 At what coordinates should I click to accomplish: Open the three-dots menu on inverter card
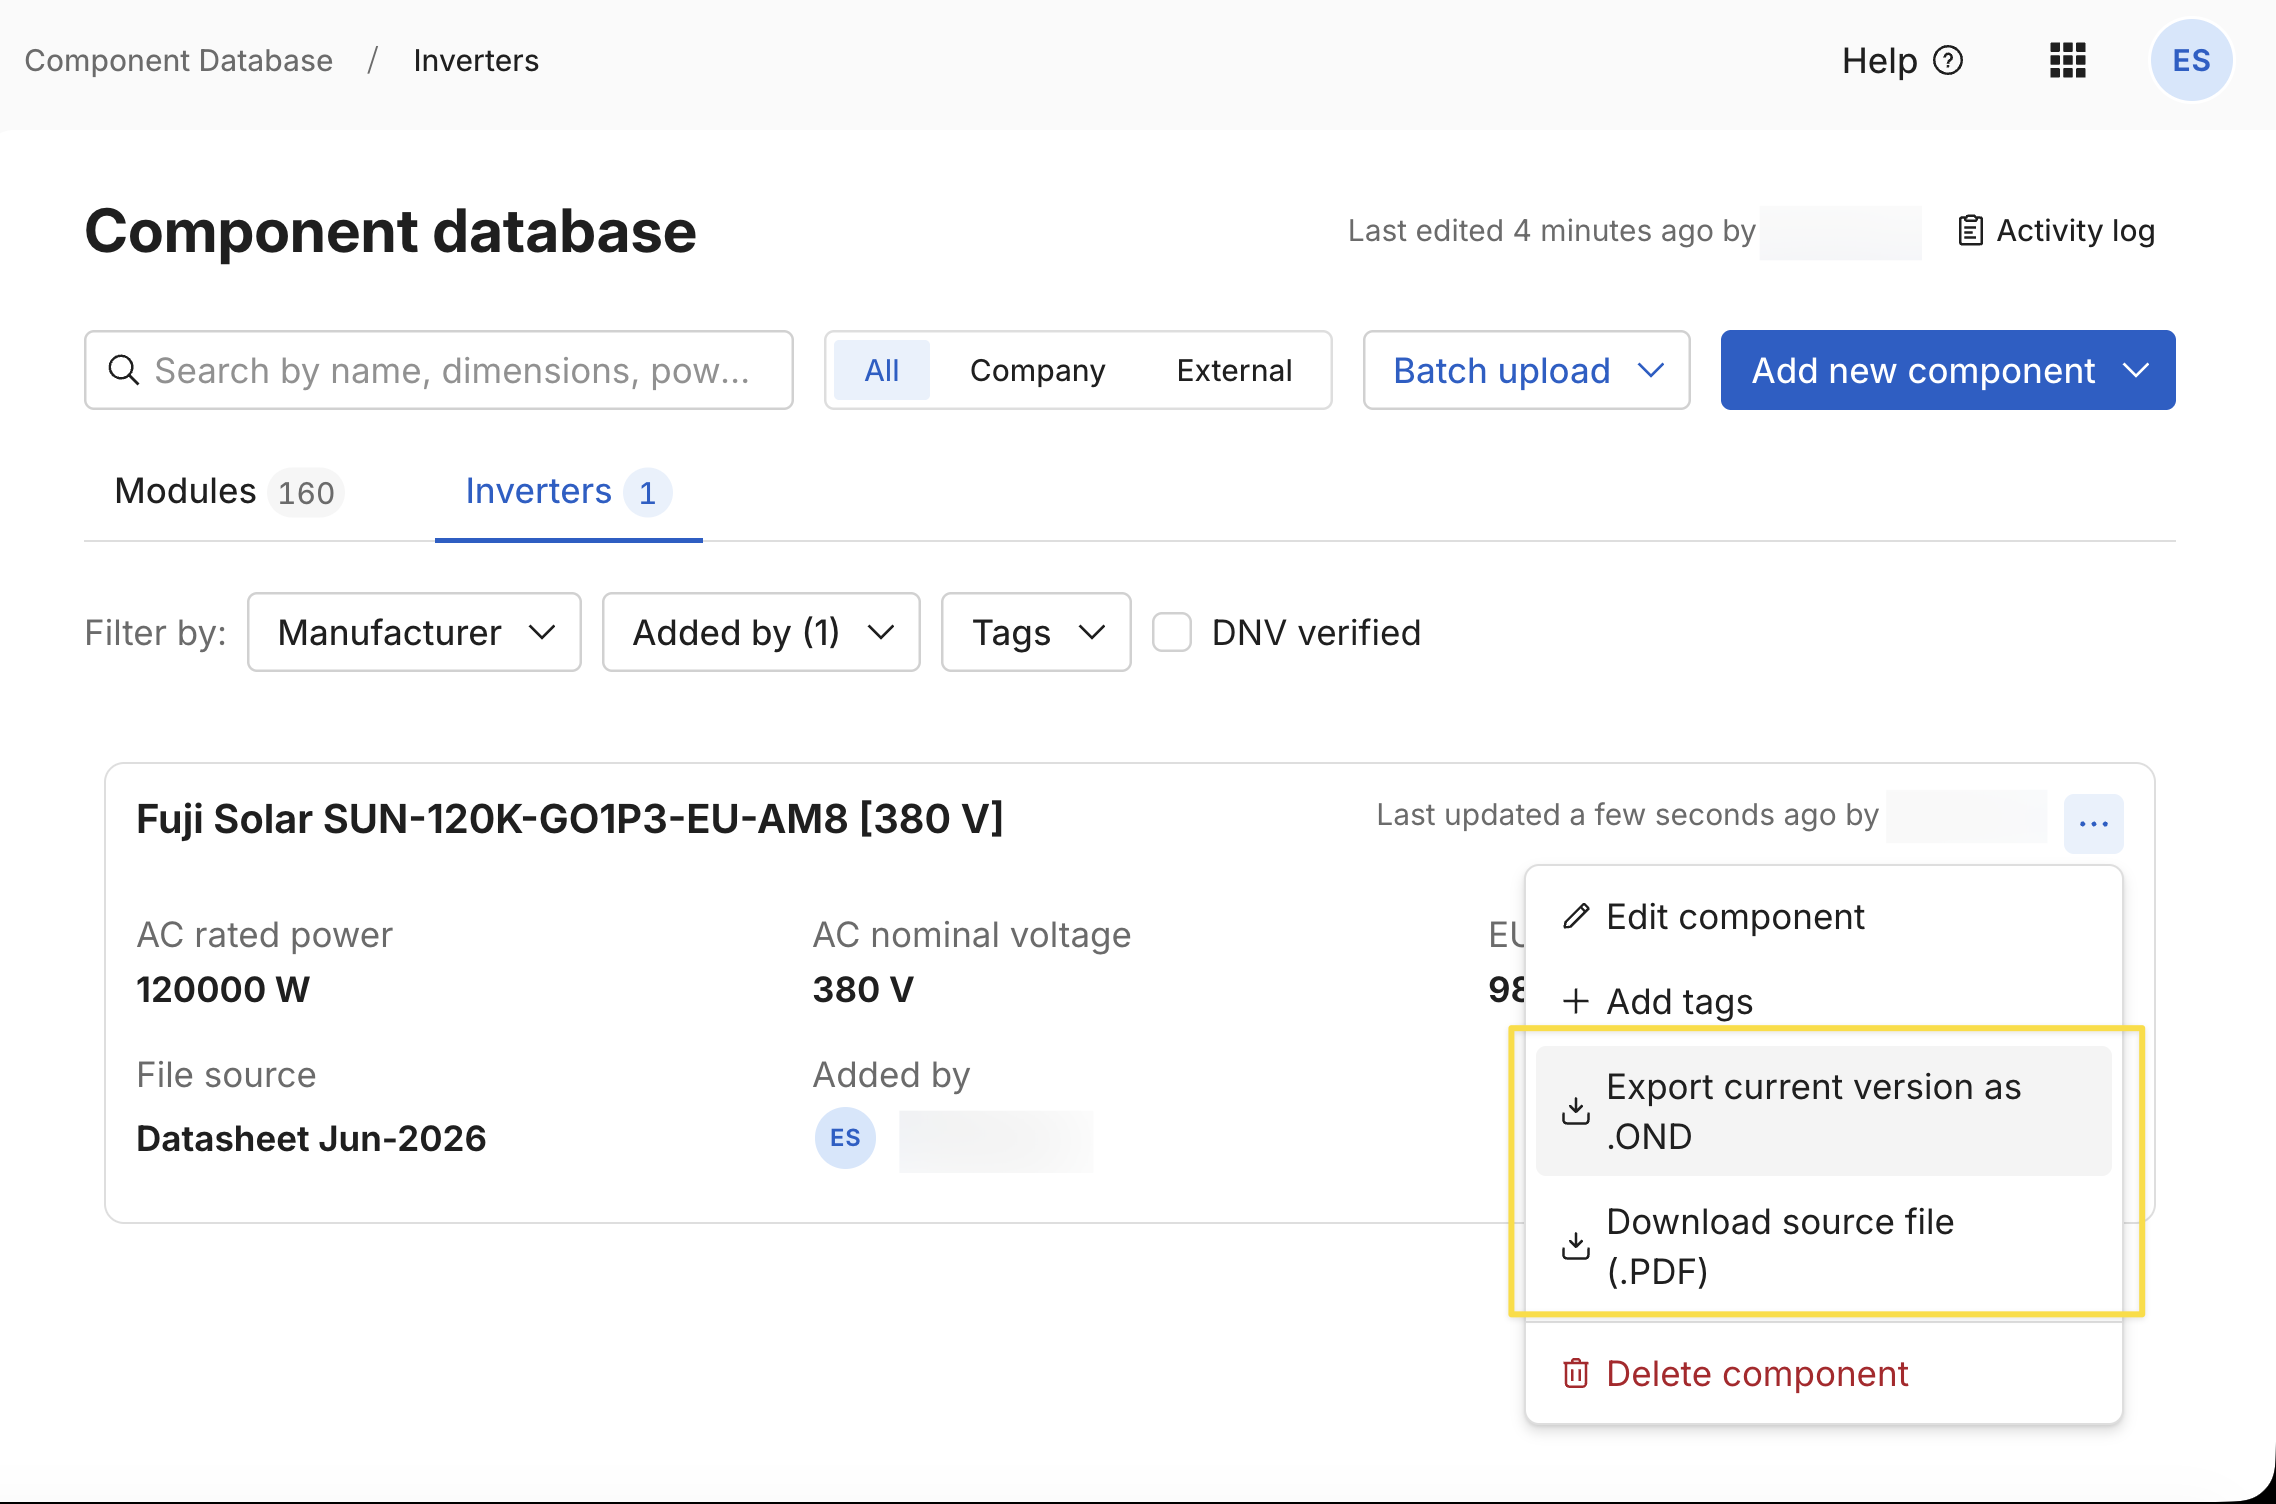[2093, 824]
